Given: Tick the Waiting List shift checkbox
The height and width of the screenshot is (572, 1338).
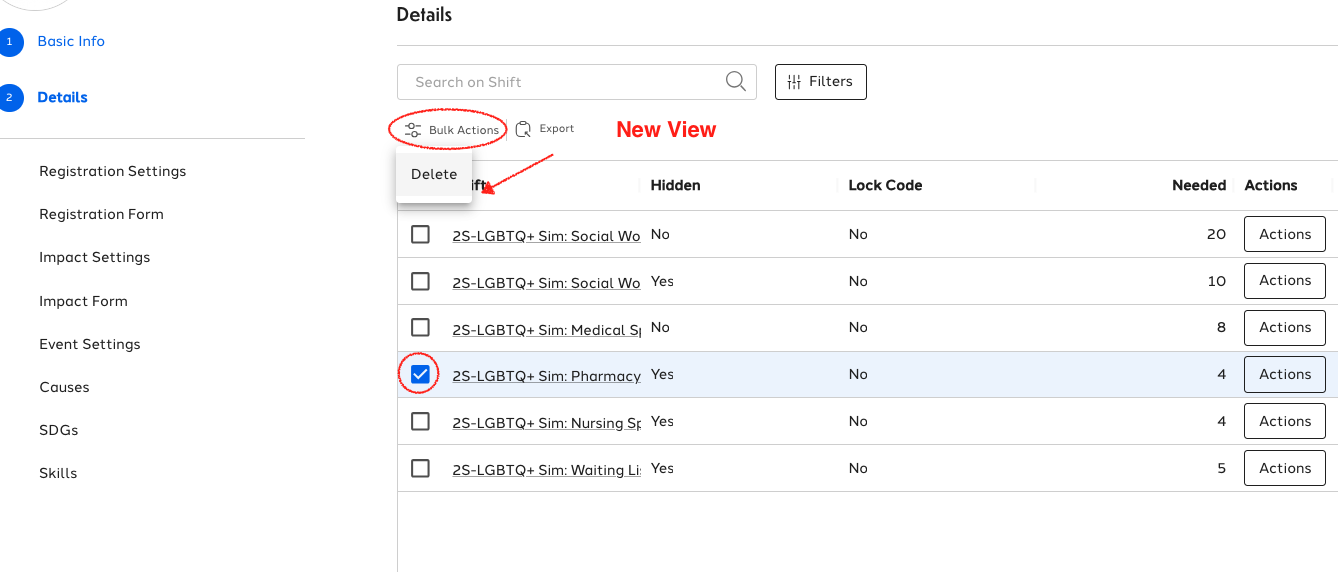Looking at the screenshot, I should tap(421, 468).
